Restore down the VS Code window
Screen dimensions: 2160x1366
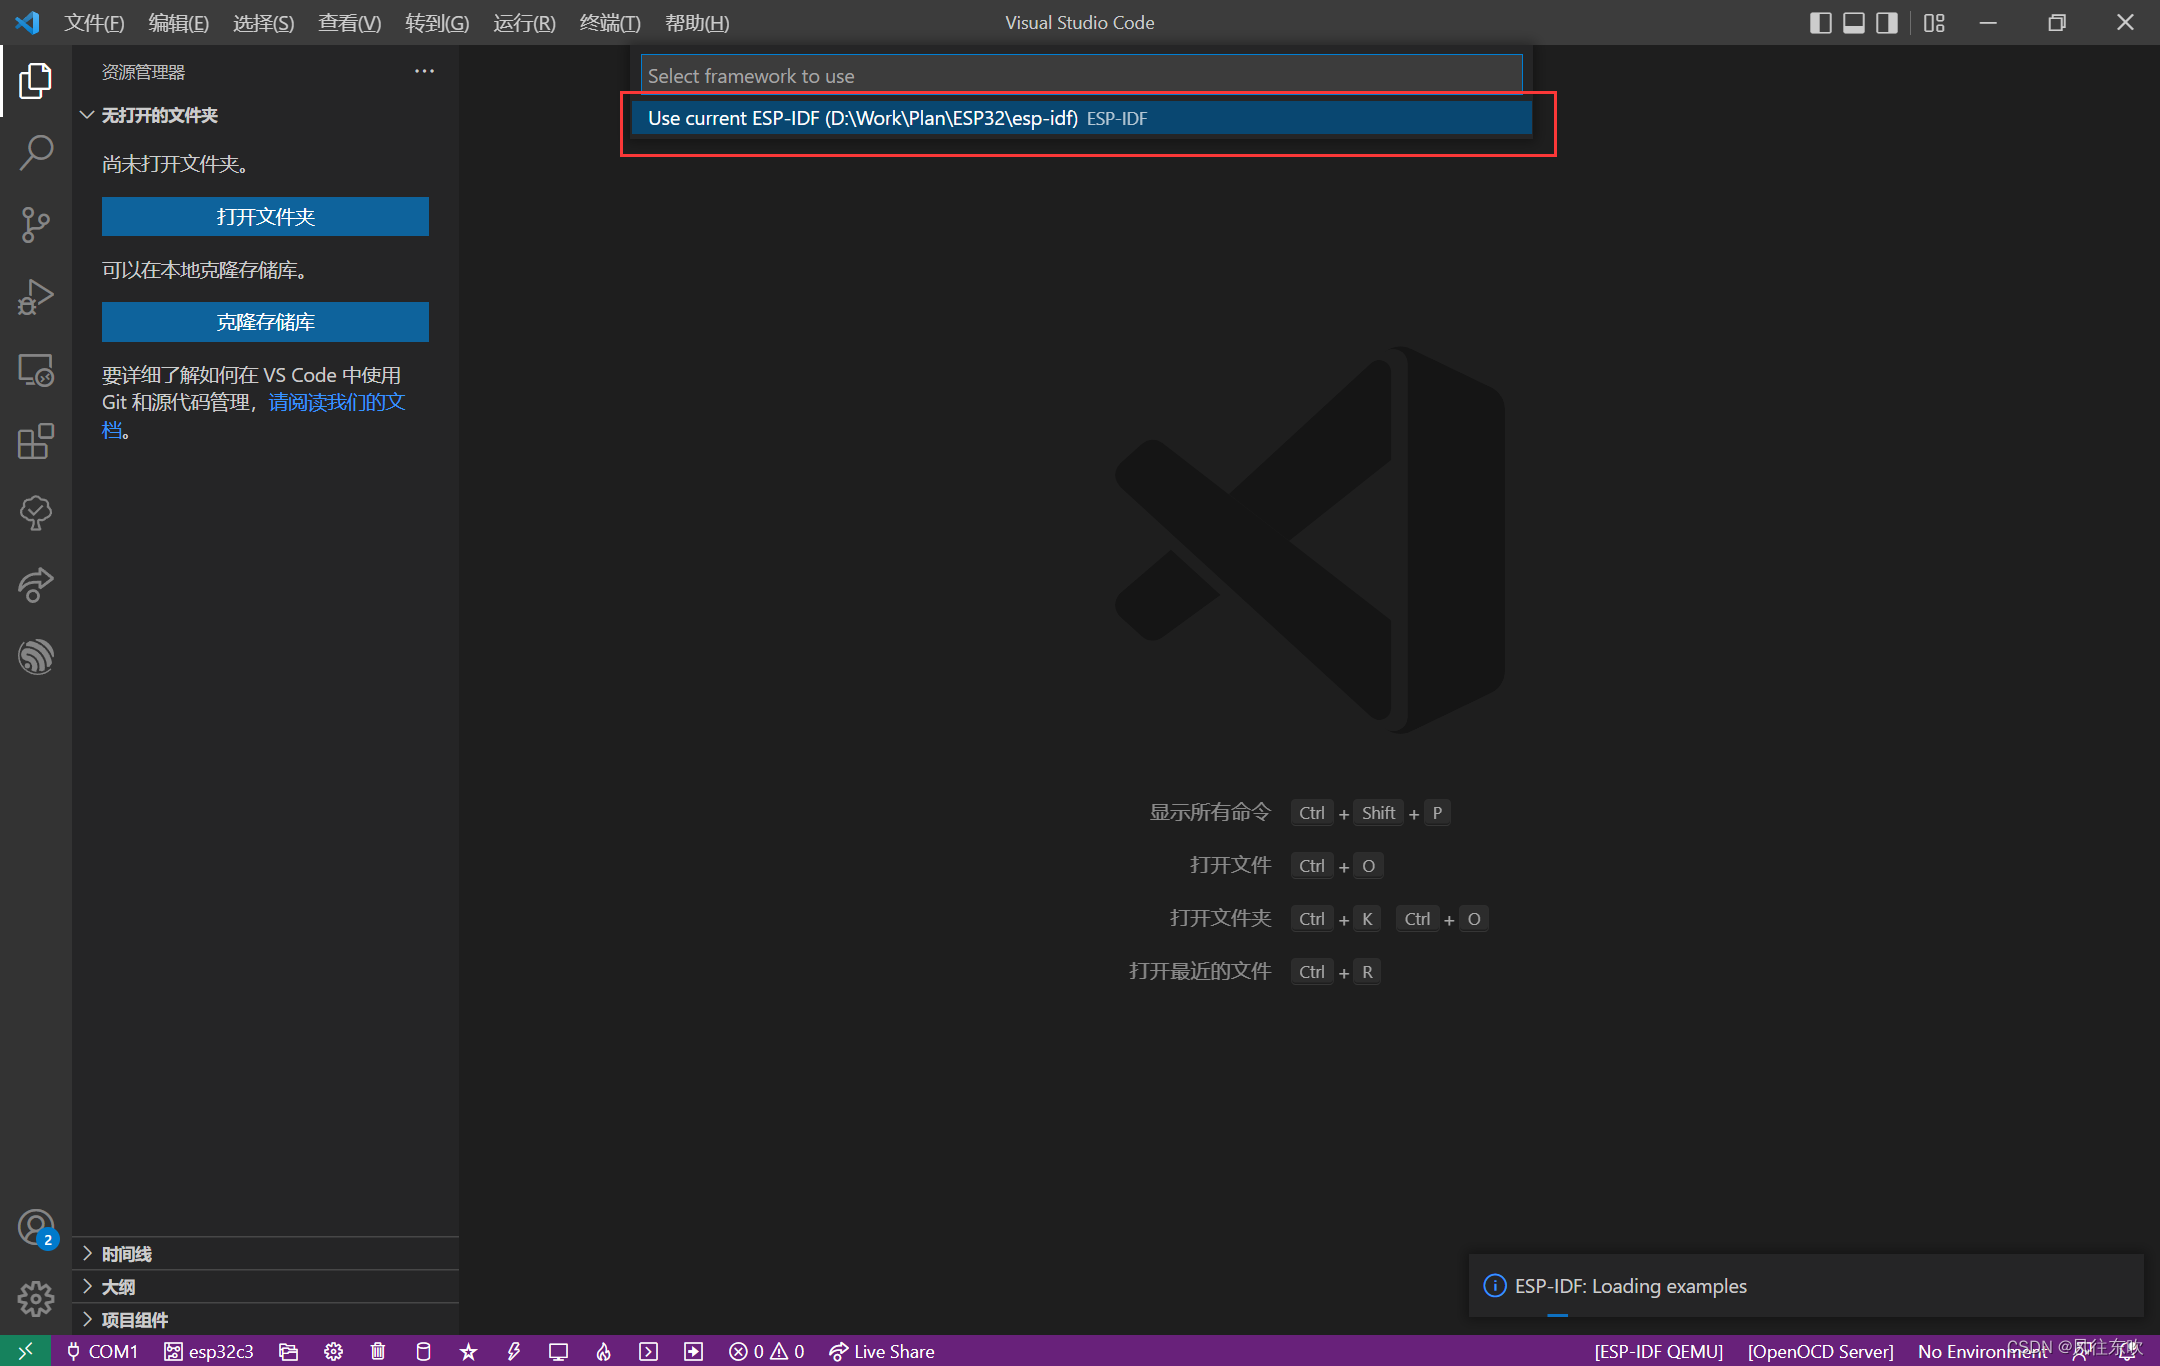click(2056, 22)
